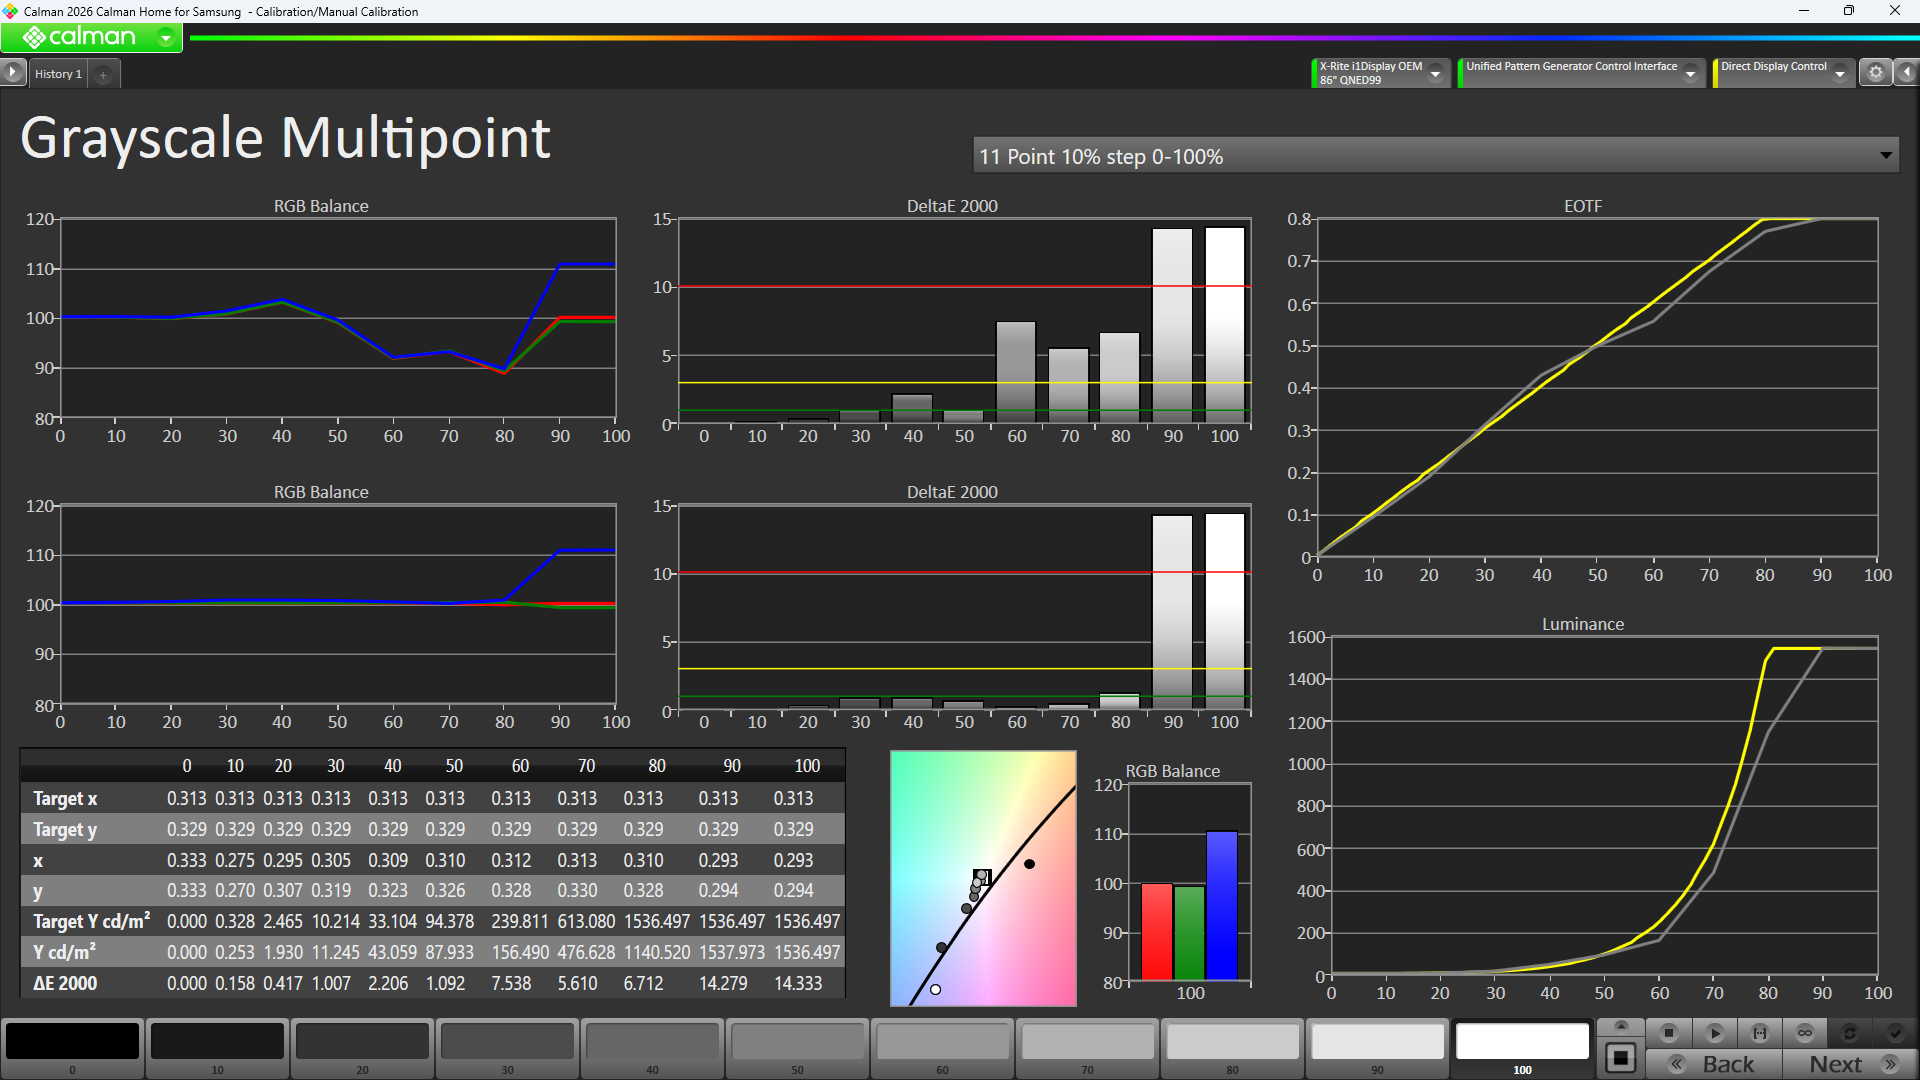The height and width of the screenshot is (1080, 1920).
Task: Open the Direct Display Control dropdown
Action: tap(1840, 74)
